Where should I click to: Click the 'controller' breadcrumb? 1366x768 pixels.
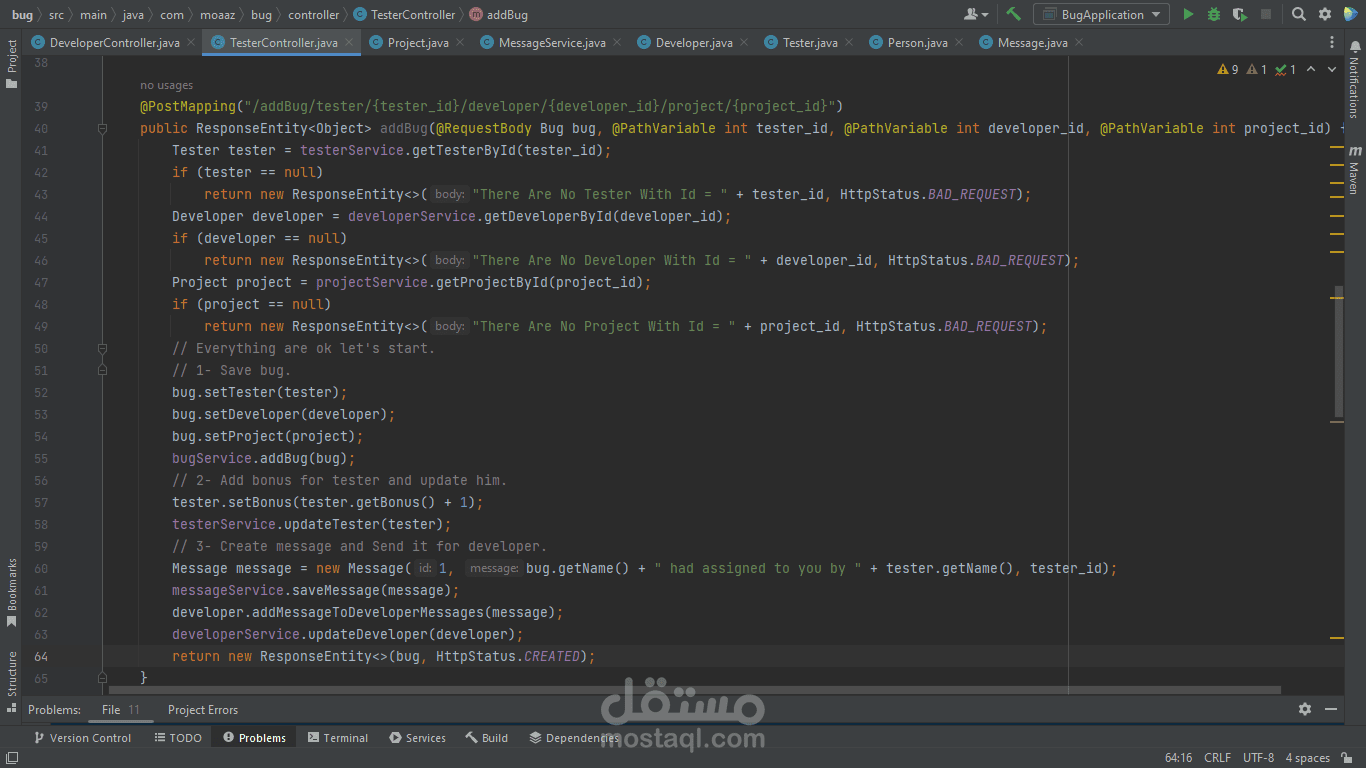point(313,15)
